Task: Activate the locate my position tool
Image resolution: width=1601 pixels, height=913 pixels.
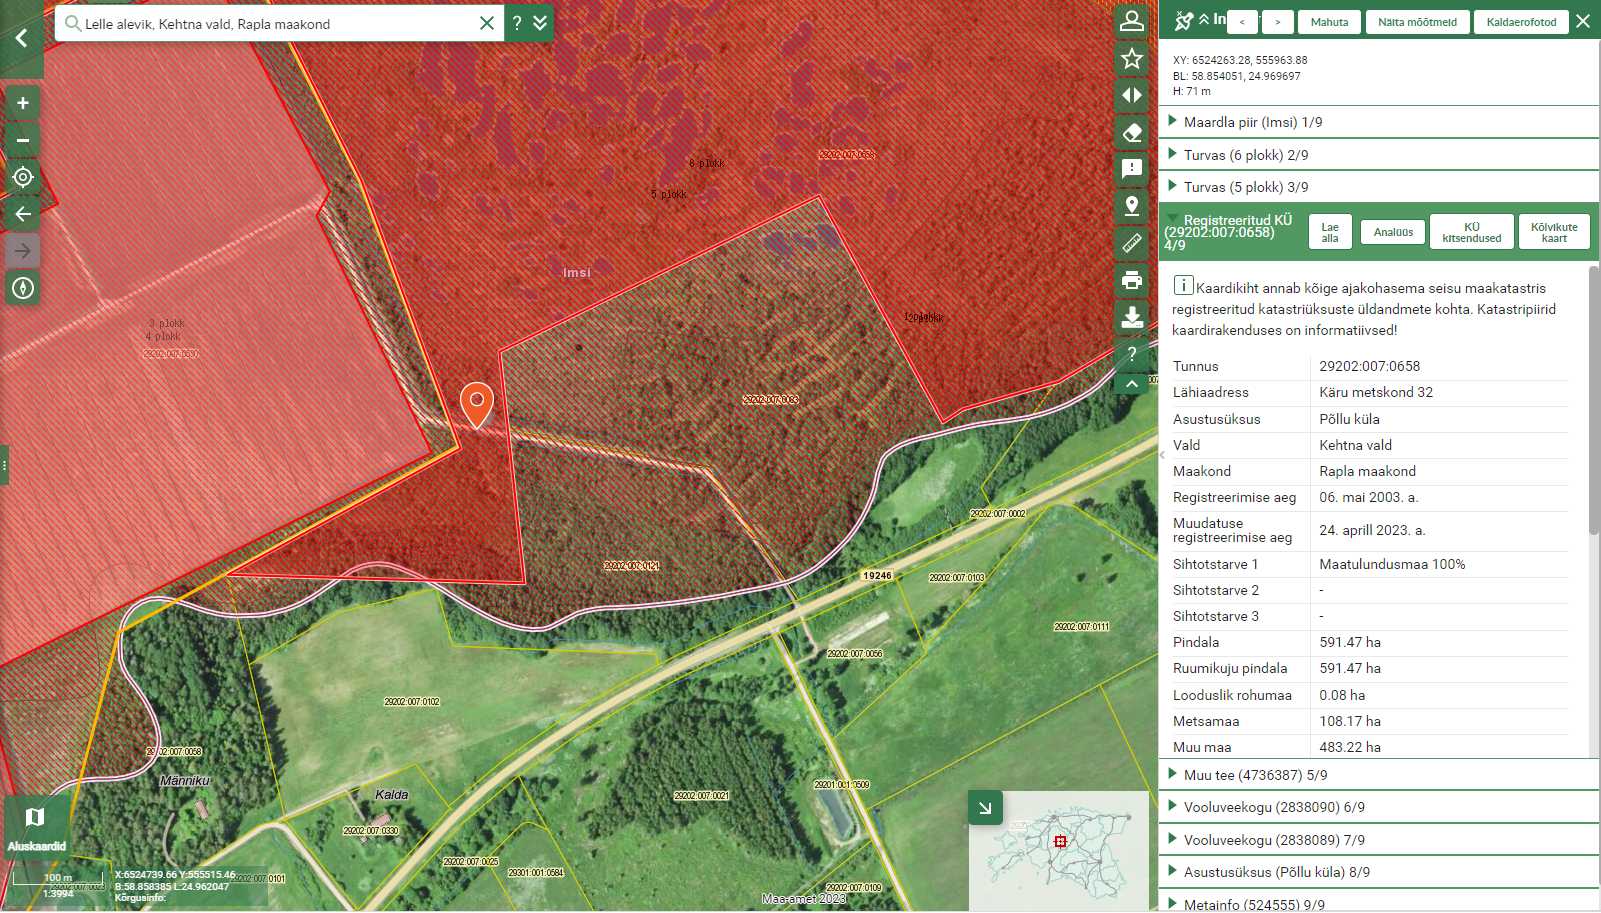Action: pos(22,177)
